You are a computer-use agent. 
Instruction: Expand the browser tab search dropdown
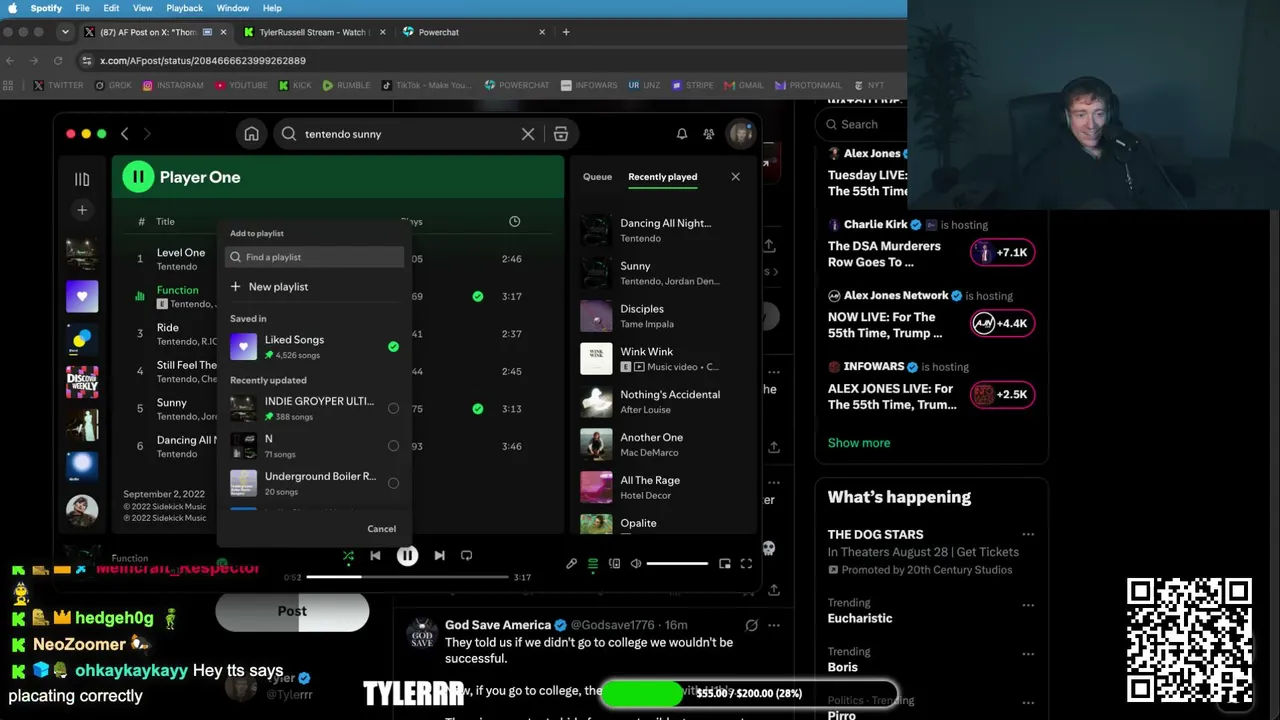(65, 32)
